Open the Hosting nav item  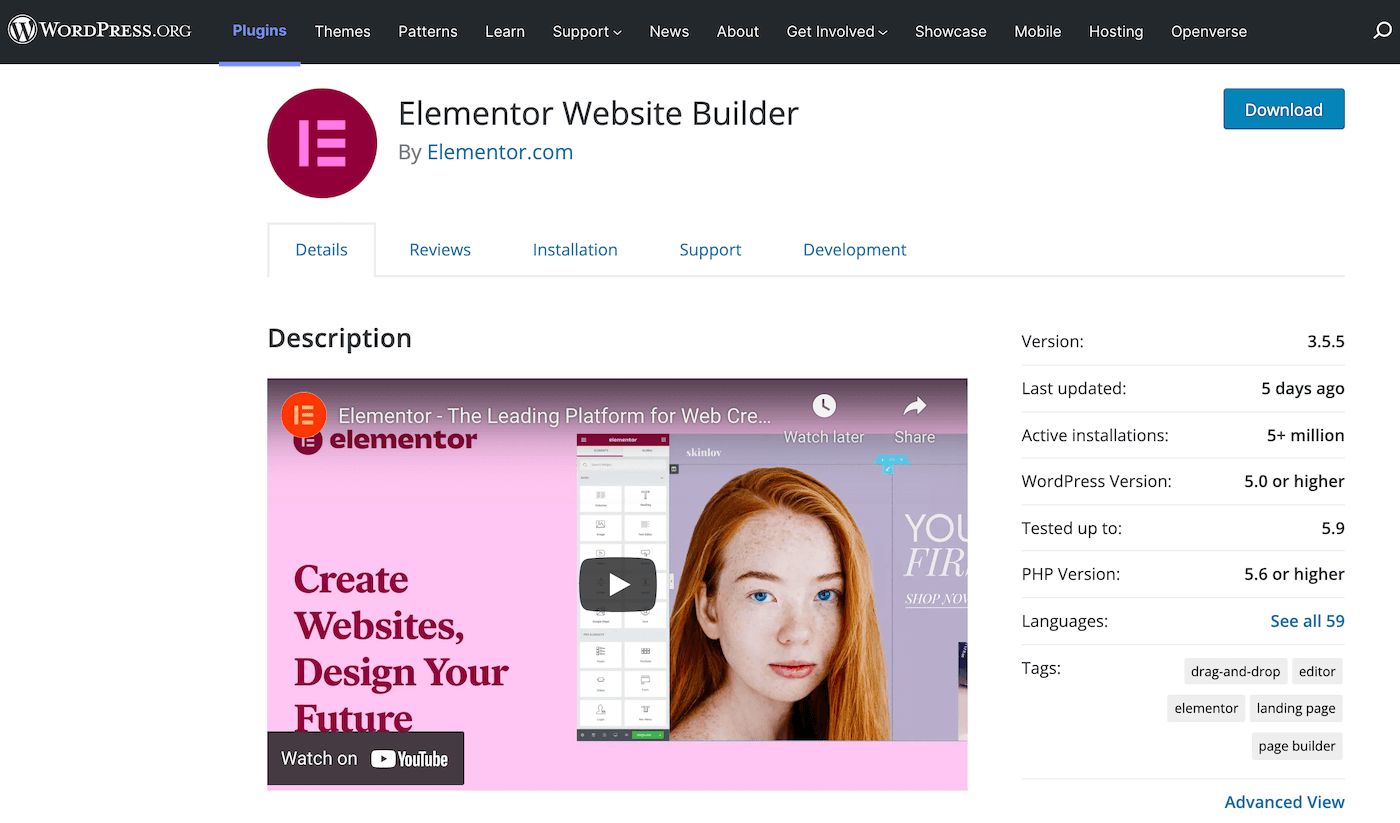1116,32
